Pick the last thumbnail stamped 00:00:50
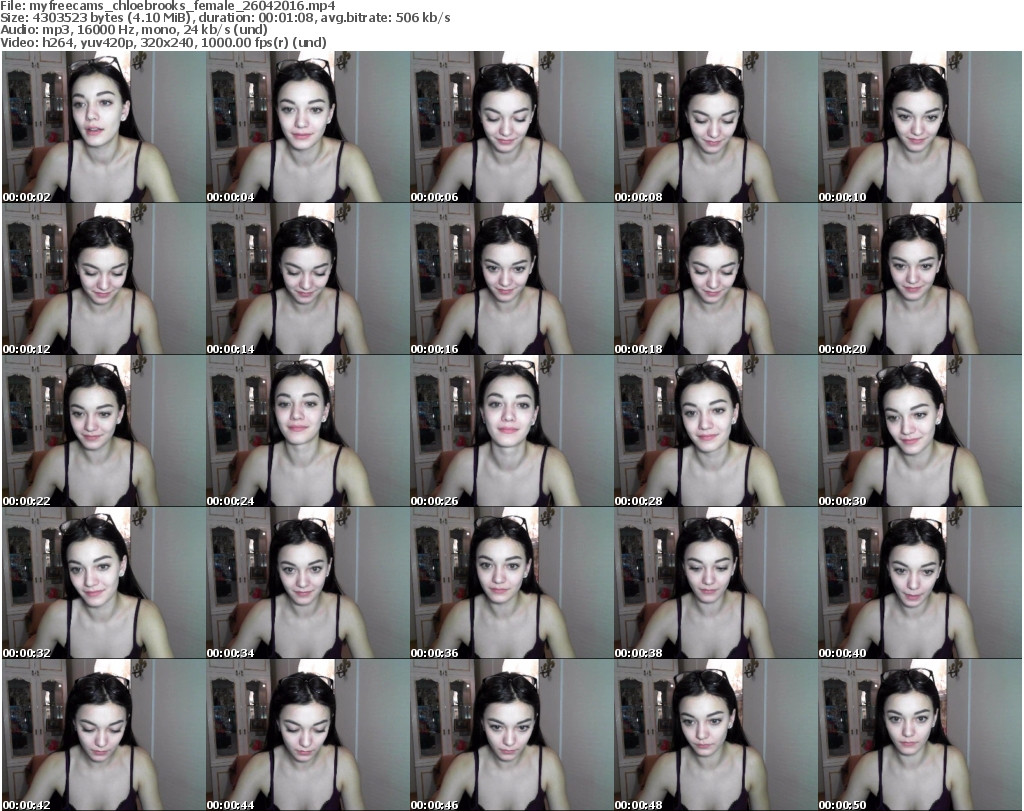 920,735
